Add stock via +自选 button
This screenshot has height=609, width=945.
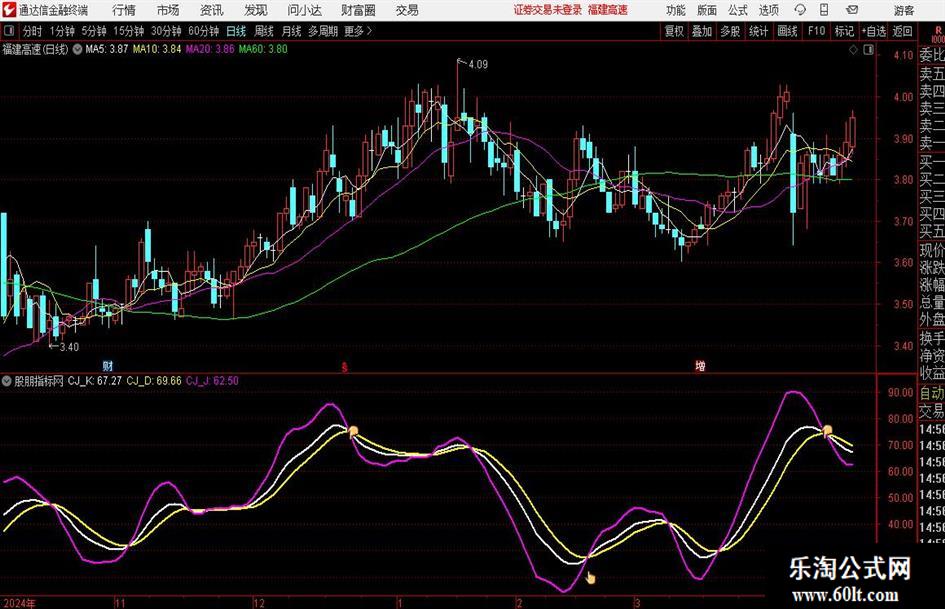(874, 31)
